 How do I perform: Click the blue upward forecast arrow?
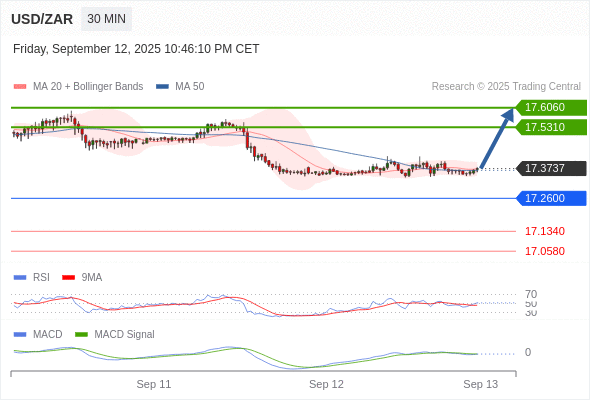pyautogui.click(x=497, y=138)
